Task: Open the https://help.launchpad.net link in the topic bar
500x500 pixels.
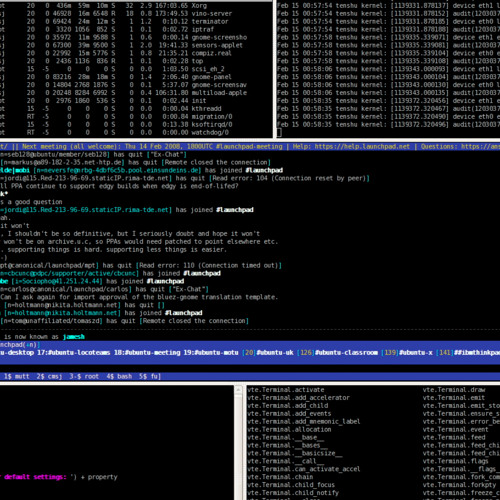Action: (x=362, y=147)
